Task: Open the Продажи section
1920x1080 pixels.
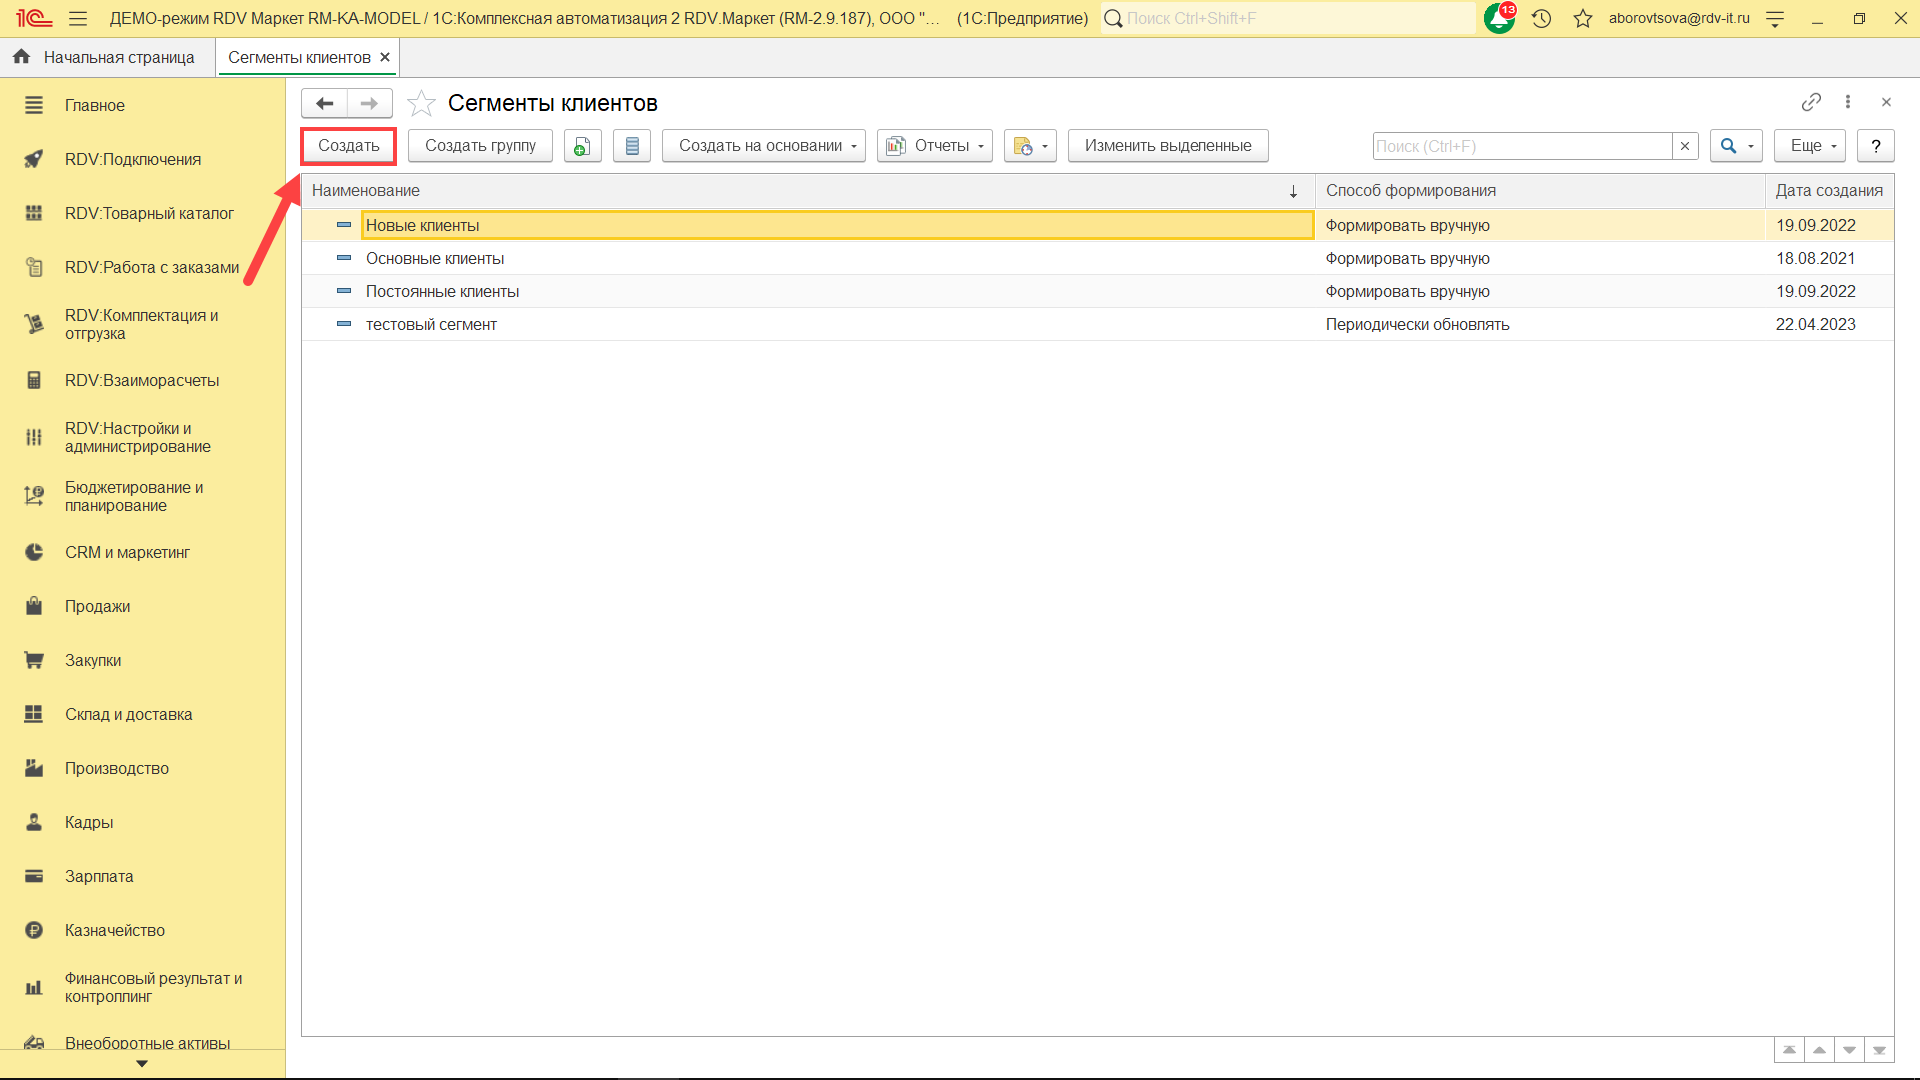Action: pos(97,606)
